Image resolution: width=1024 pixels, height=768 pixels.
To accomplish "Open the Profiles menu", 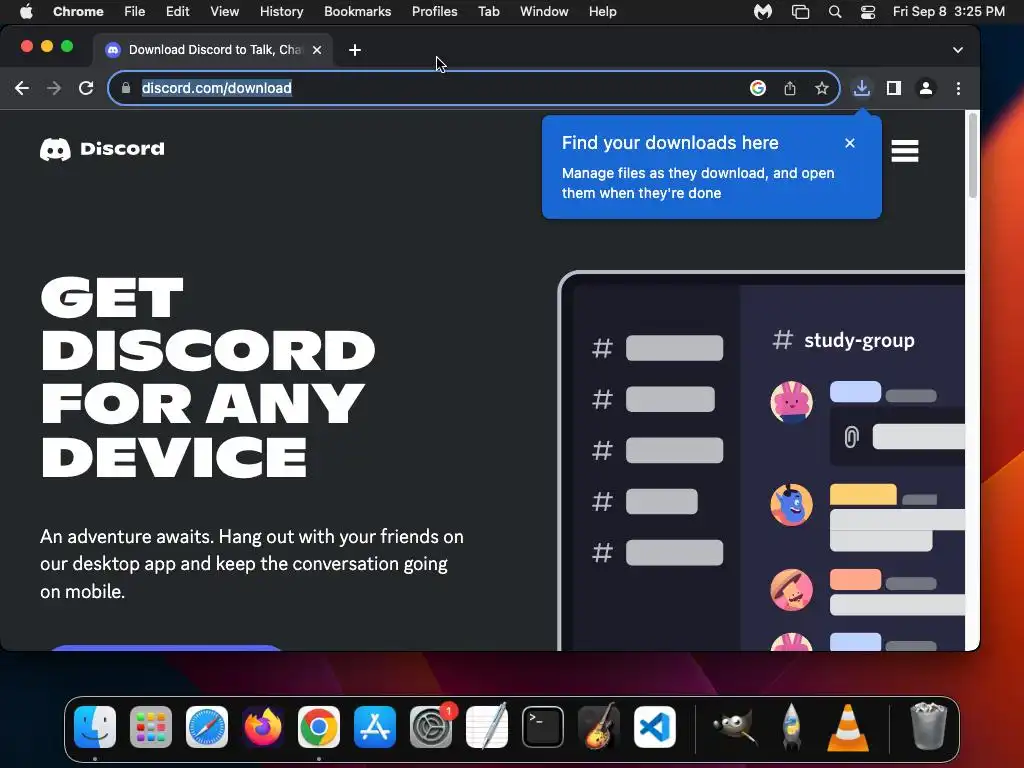I will click(x=434, y=11).
